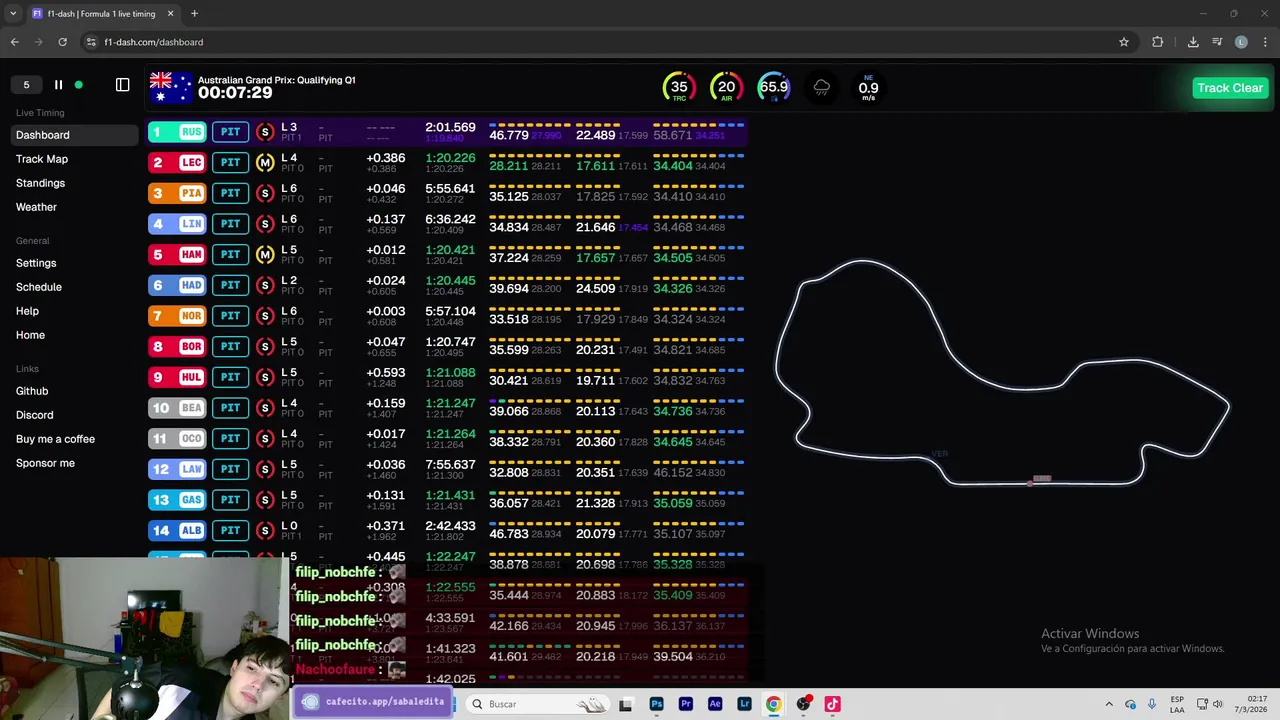The height and width of the screenshot is (720, 1280).
Task: Click the PIT badge in the RUS row
Action: pyautogui.click(x=230, y=132)
